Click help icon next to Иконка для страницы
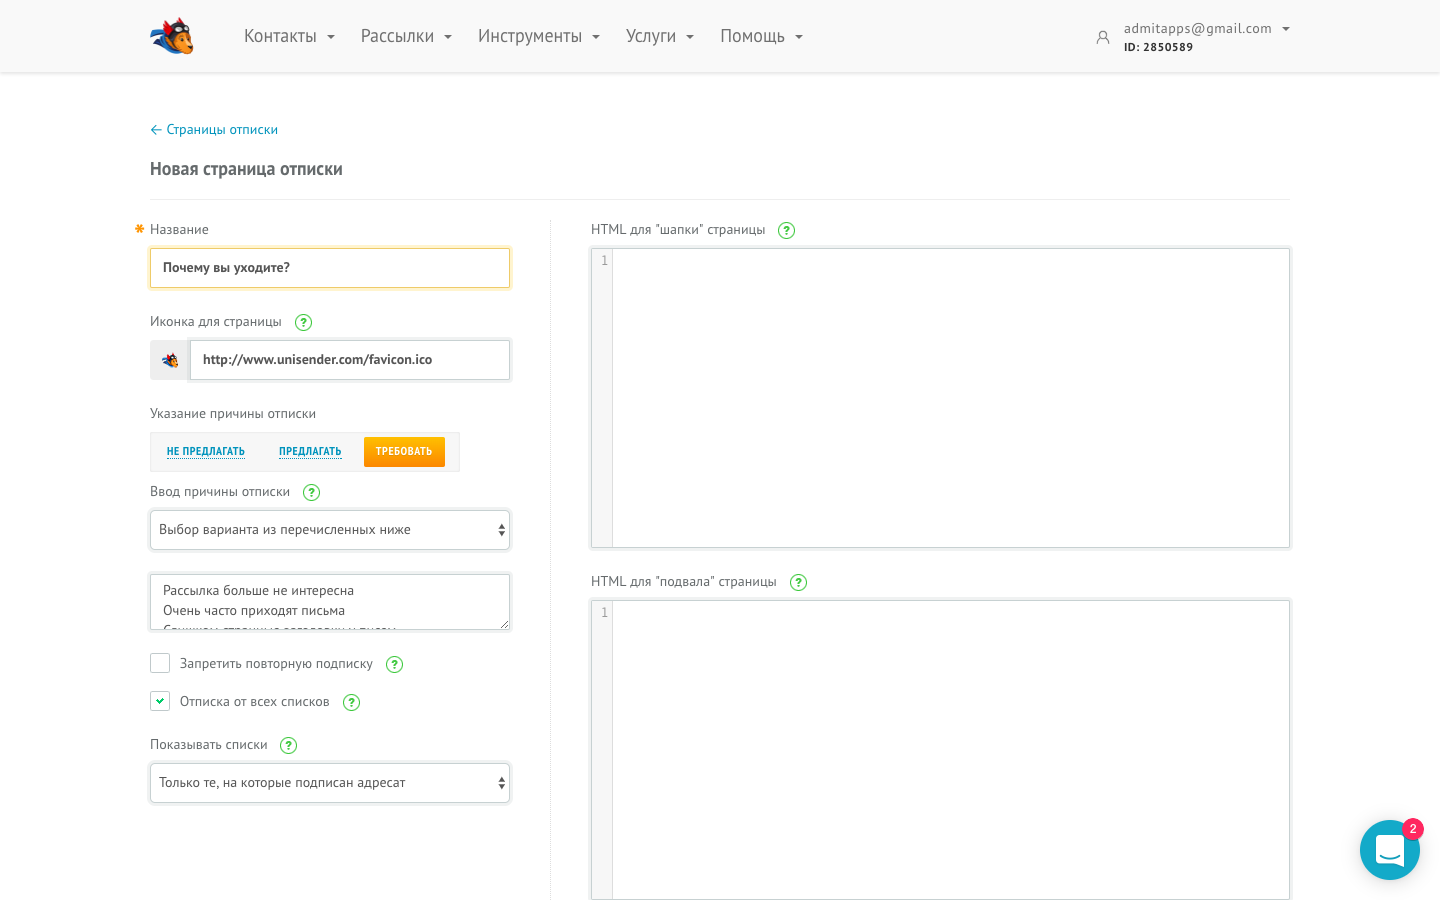Viewport: 1440px width, 900px height. tap(304, 322)
